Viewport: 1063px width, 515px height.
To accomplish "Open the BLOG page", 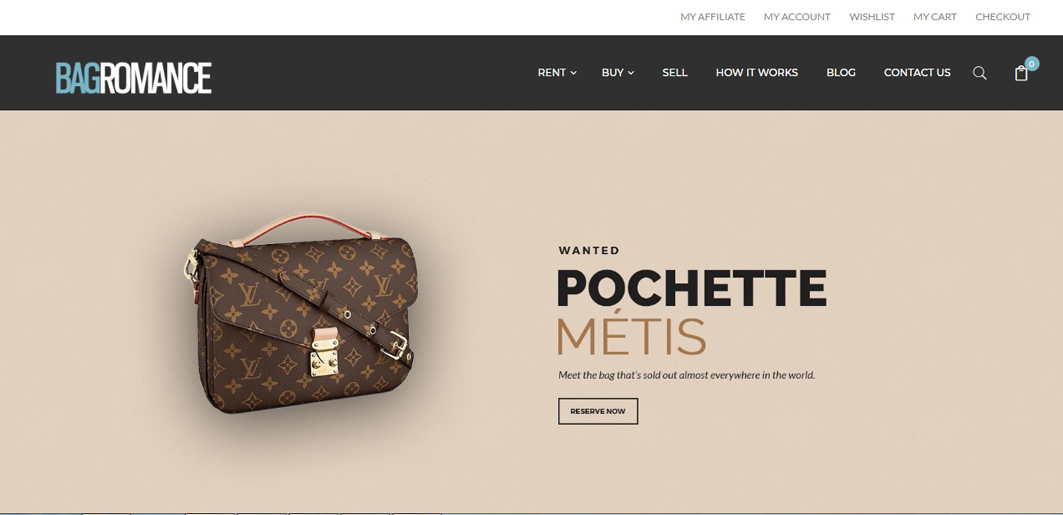I will [841, 73].
